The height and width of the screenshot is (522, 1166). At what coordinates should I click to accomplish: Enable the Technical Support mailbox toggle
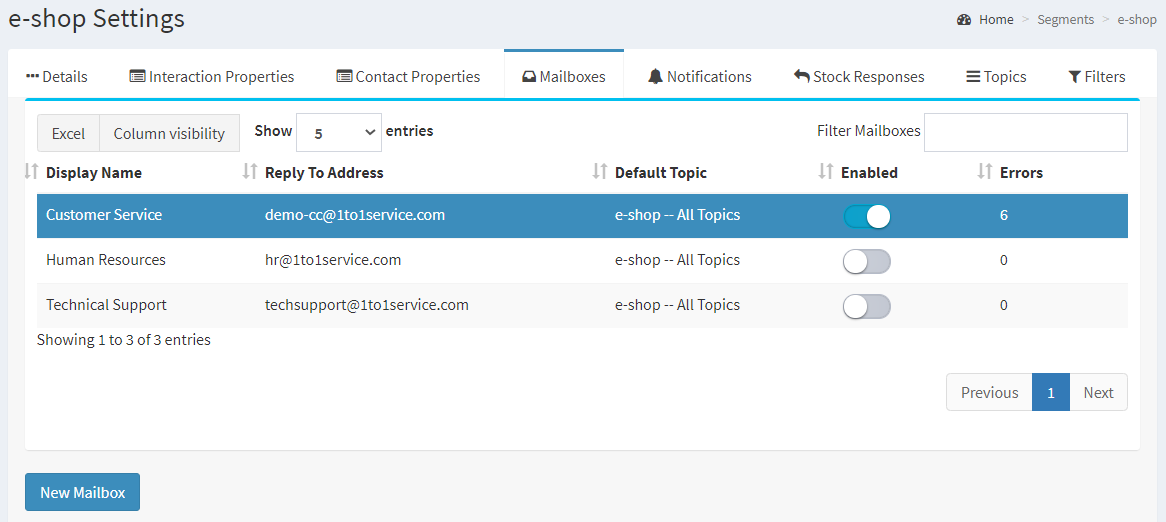(x=867, y=306)
